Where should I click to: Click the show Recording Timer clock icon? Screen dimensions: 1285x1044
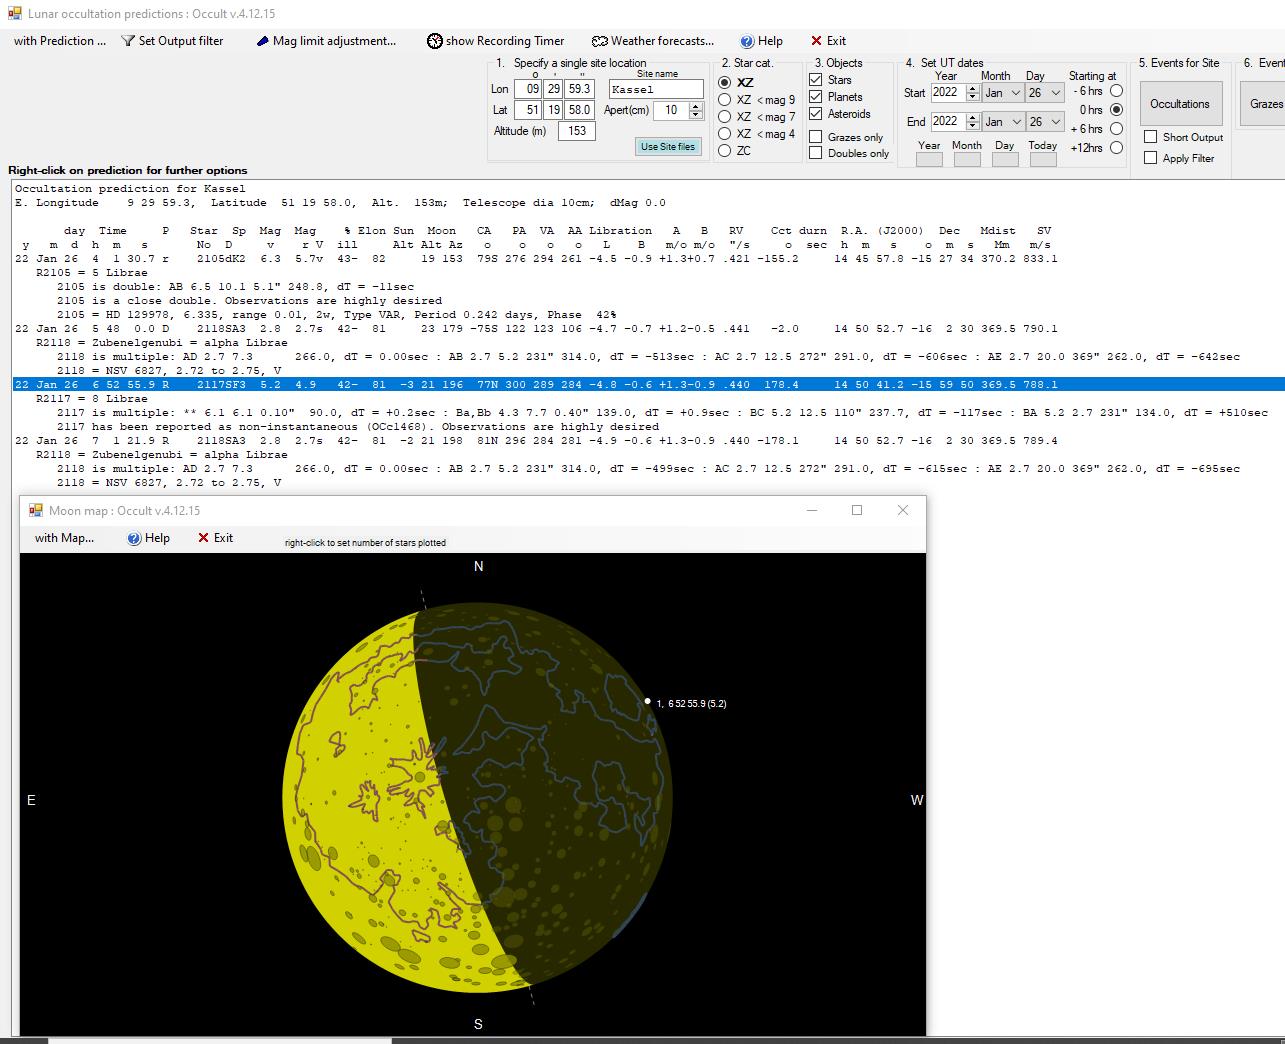click(x=434, y=41)
